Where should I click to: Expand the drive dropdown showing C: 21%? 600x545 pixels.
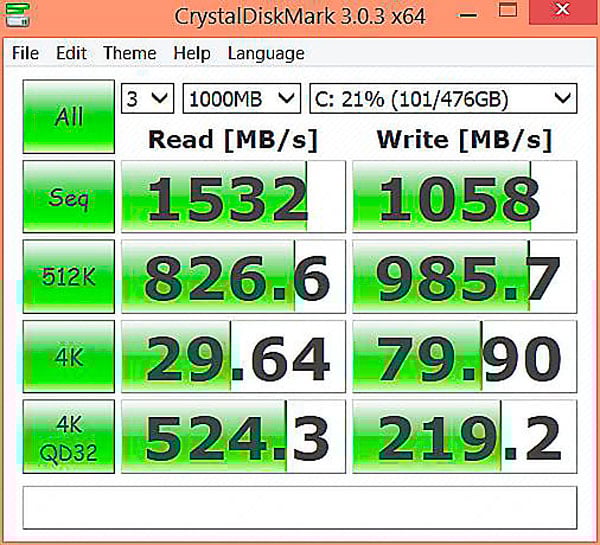(443, 99)
